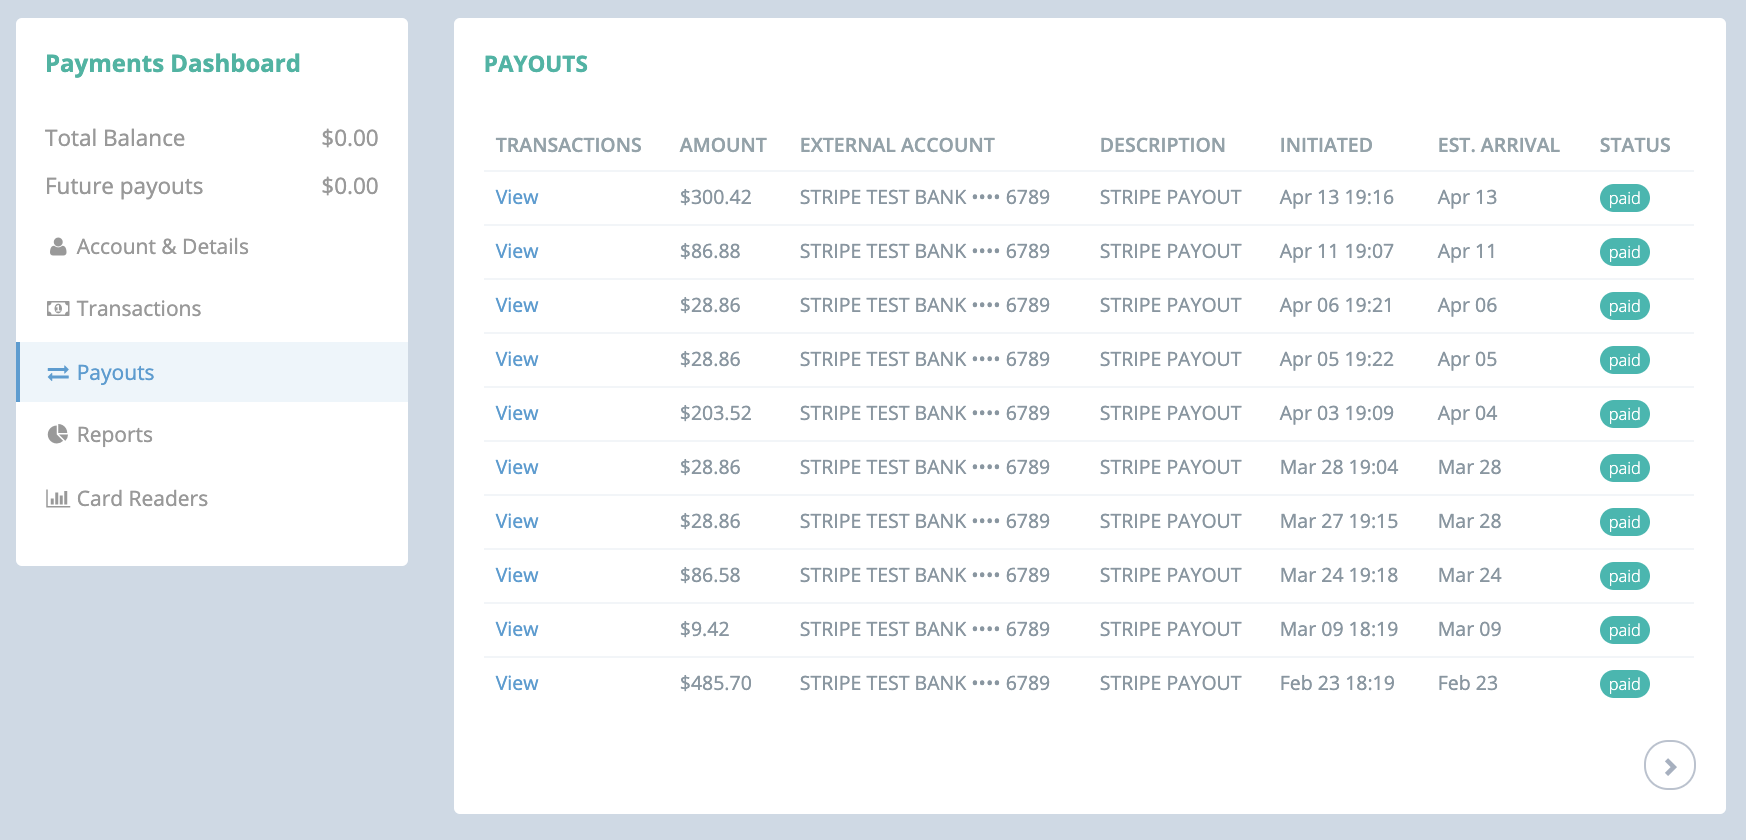This screenshot has height=840, width=1746.
Task: Click the PAYOUTS heading
Action: coord(536,64)
